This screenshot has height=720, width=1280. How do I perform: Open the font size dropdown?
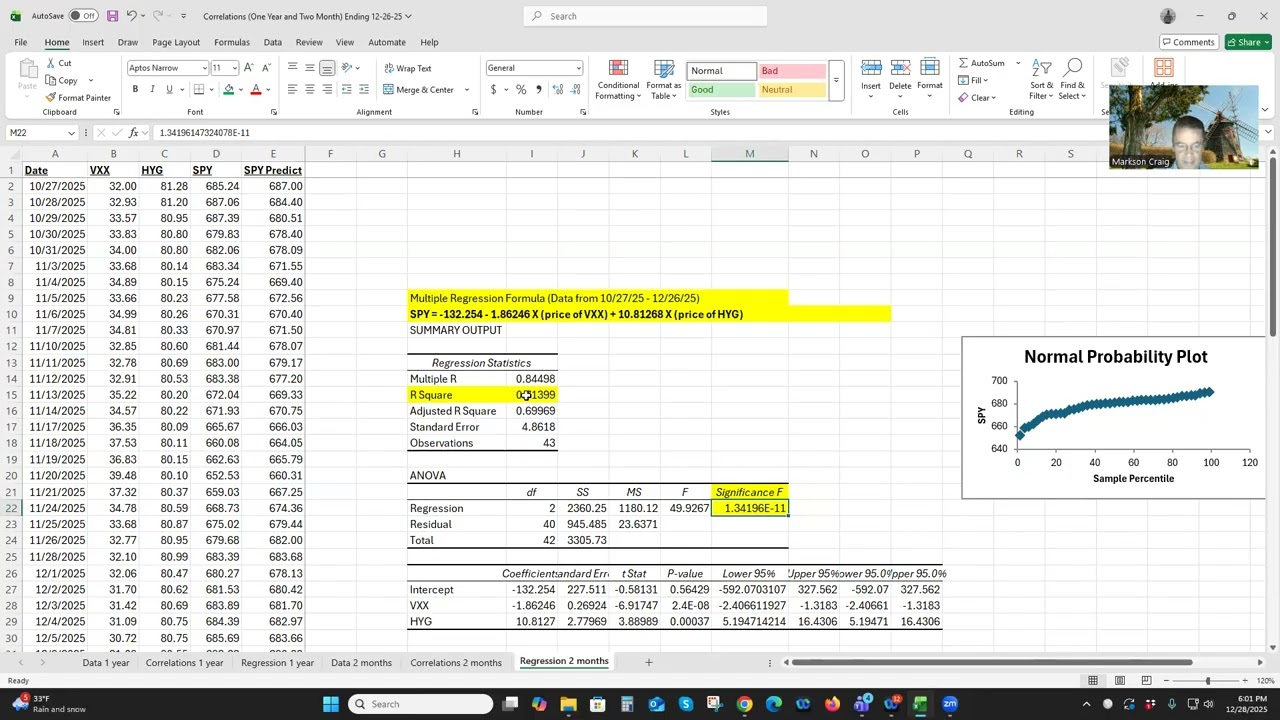(x=235, y=68)
